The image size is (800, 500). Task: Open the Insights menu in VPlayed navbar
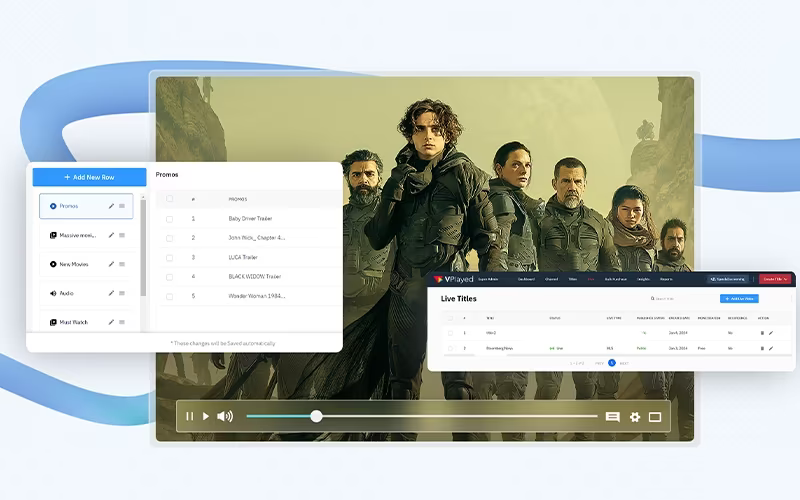click(x=643, y=279)
